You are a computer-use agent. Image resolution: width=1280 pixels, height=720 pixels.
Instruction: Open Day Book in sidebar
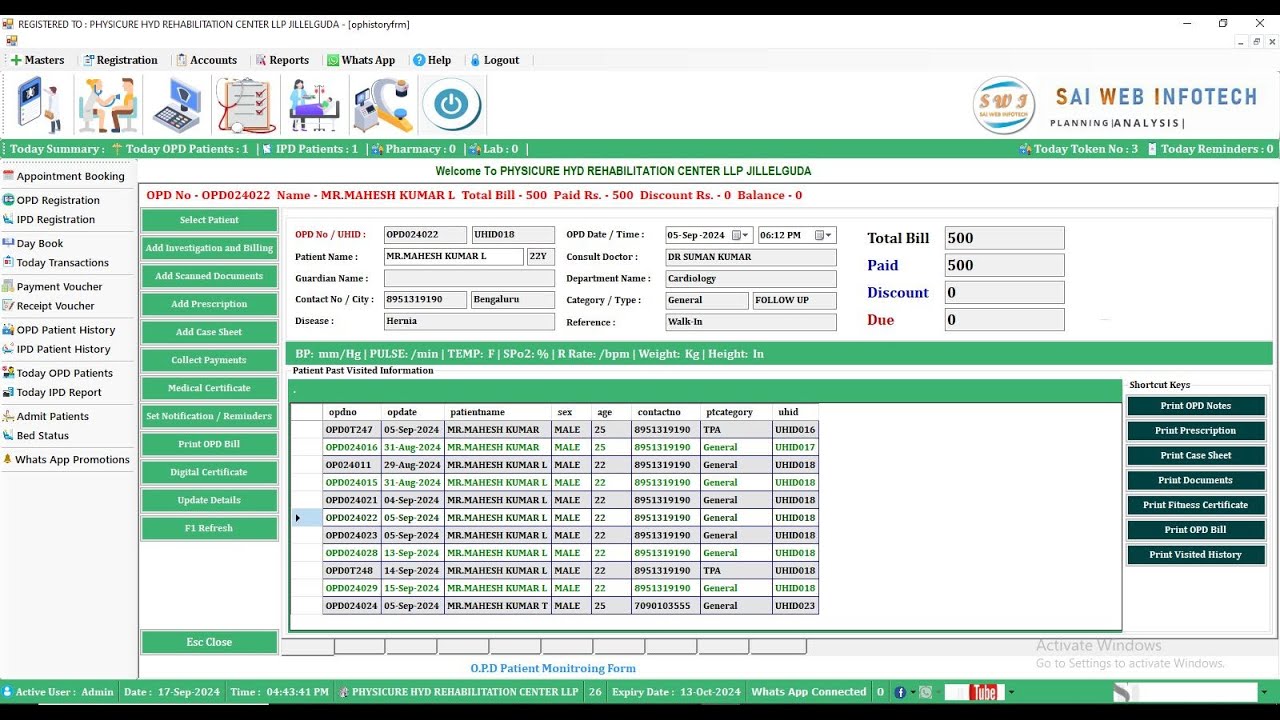click(33, 243)
